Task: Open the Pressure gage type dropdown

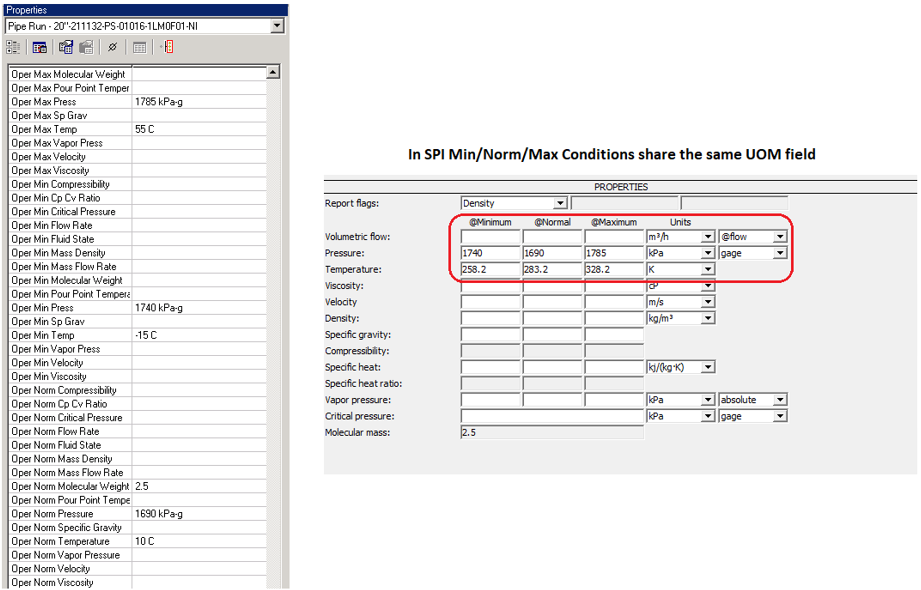Action: pos(780,254)
